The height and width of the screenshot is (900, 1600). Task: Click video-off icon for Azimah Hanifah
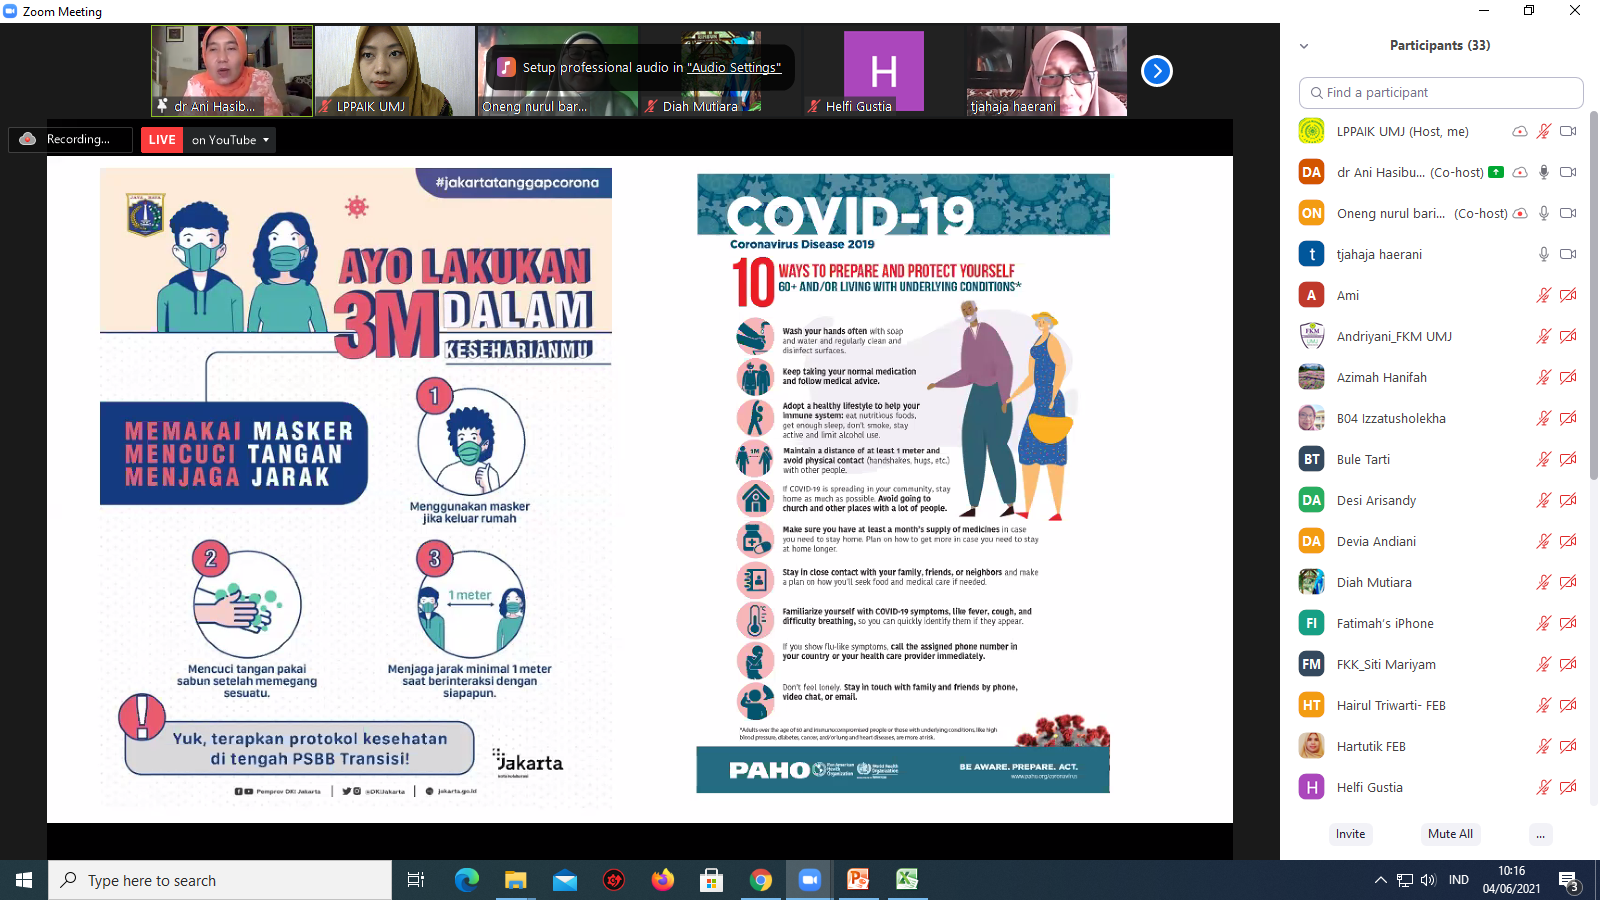click(x=1568, y=377)
